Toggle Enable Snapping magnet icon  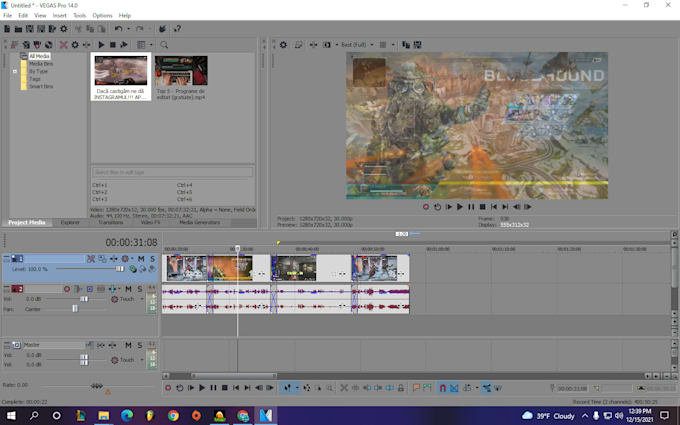tap(442, 388)
